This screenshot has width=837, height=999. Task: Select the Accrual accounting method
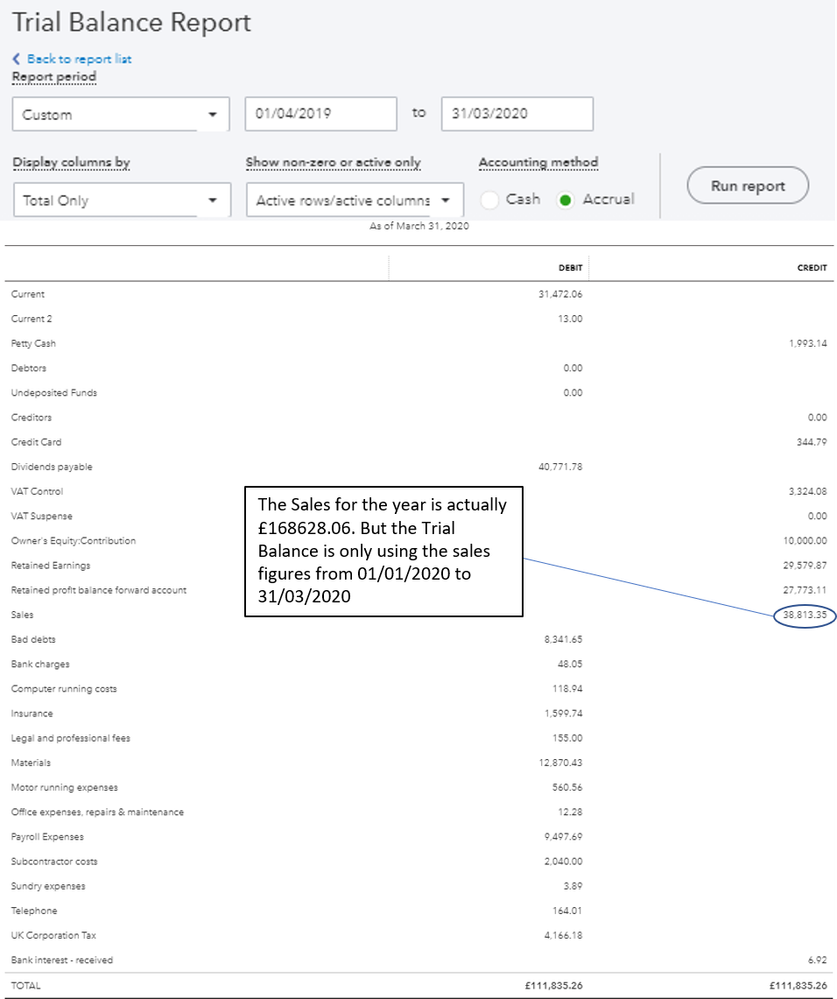566,200
